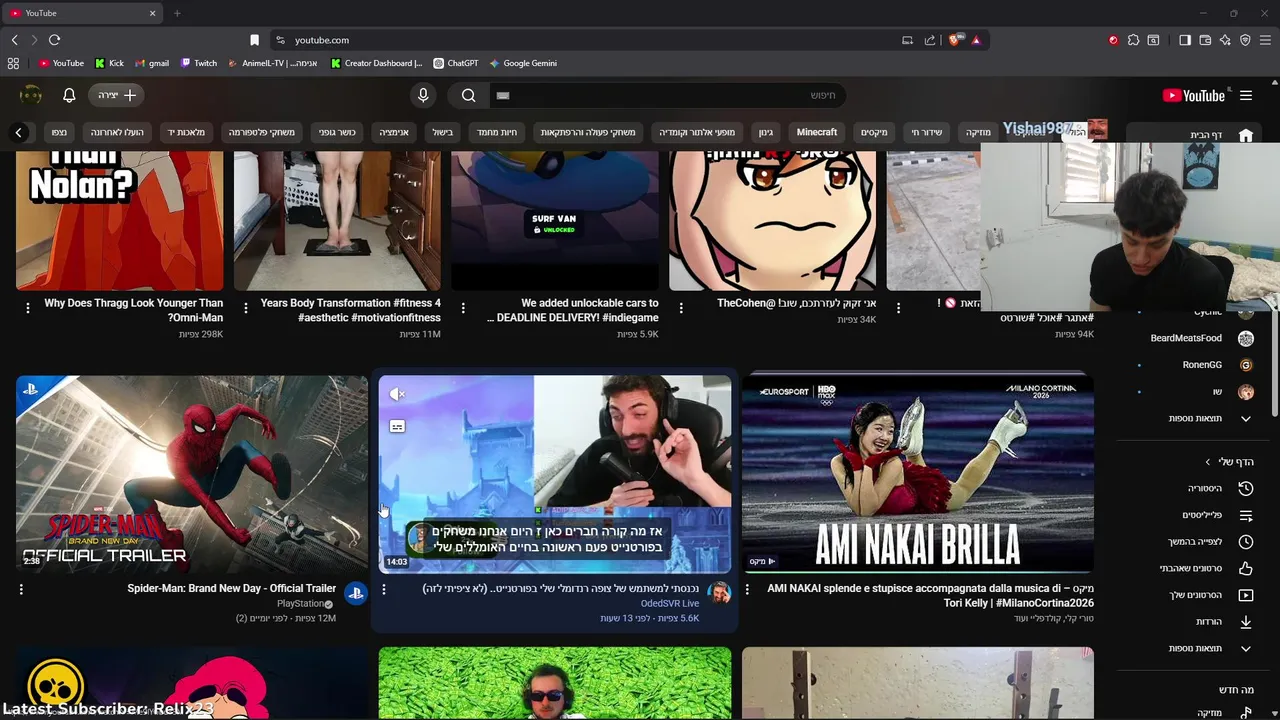Open the apps grid icon in bookmarks bar
This screenshot has width=1280, height=720.
pyautogui.click(x=13, y=63)
